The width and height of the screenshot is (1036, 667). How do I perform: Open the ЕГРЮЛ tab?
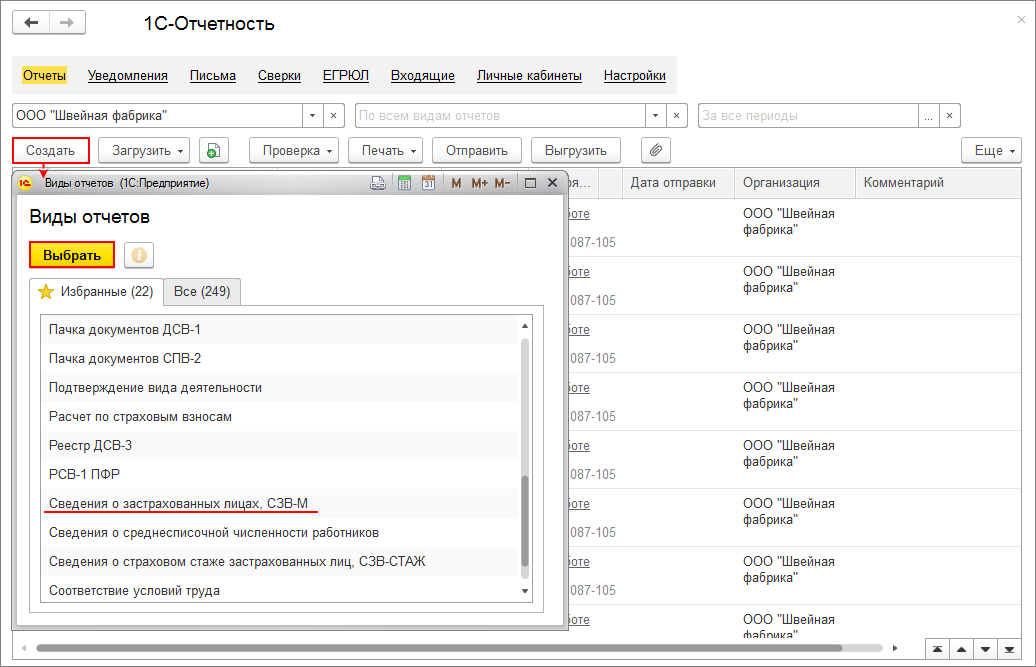click(346, 76)
